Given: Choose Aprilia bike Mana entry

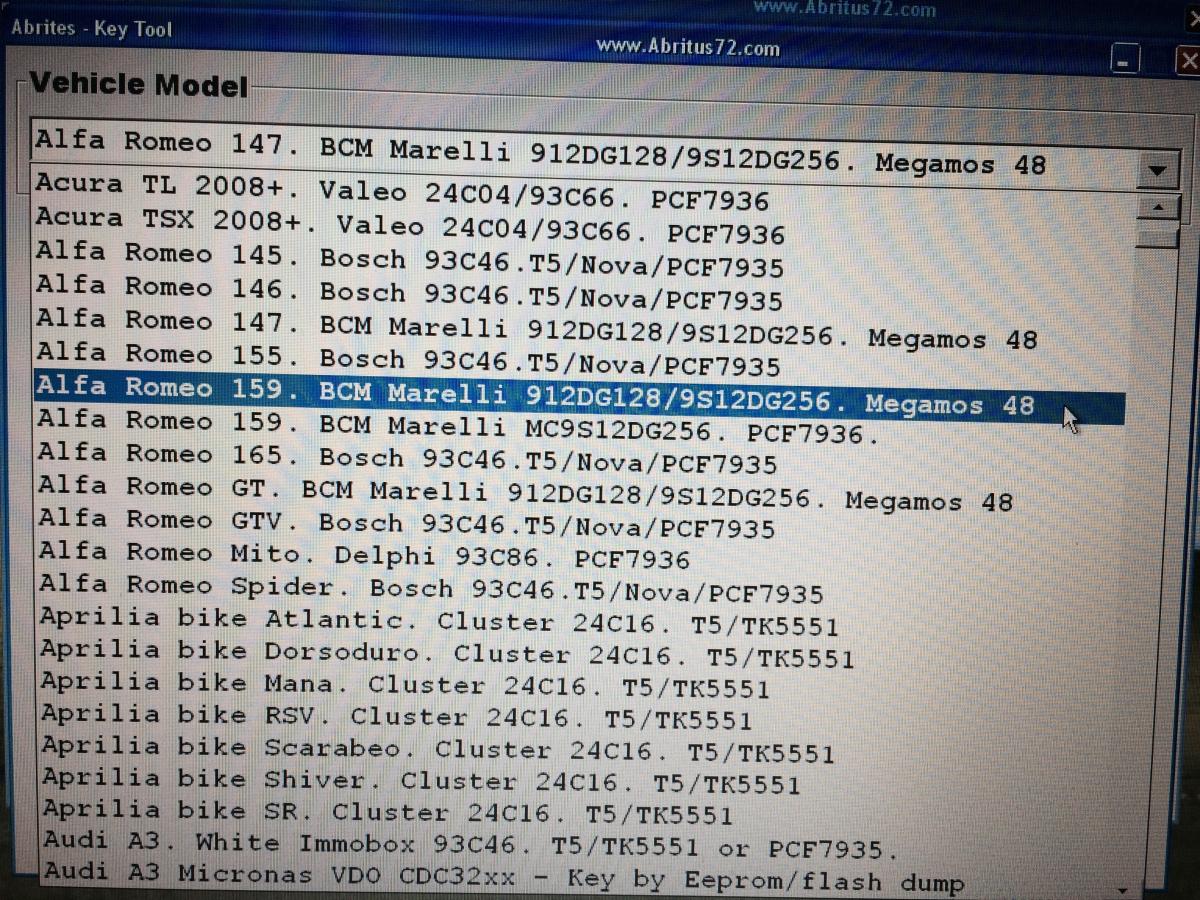Looking at the screenshot, I should coord(405,686).
